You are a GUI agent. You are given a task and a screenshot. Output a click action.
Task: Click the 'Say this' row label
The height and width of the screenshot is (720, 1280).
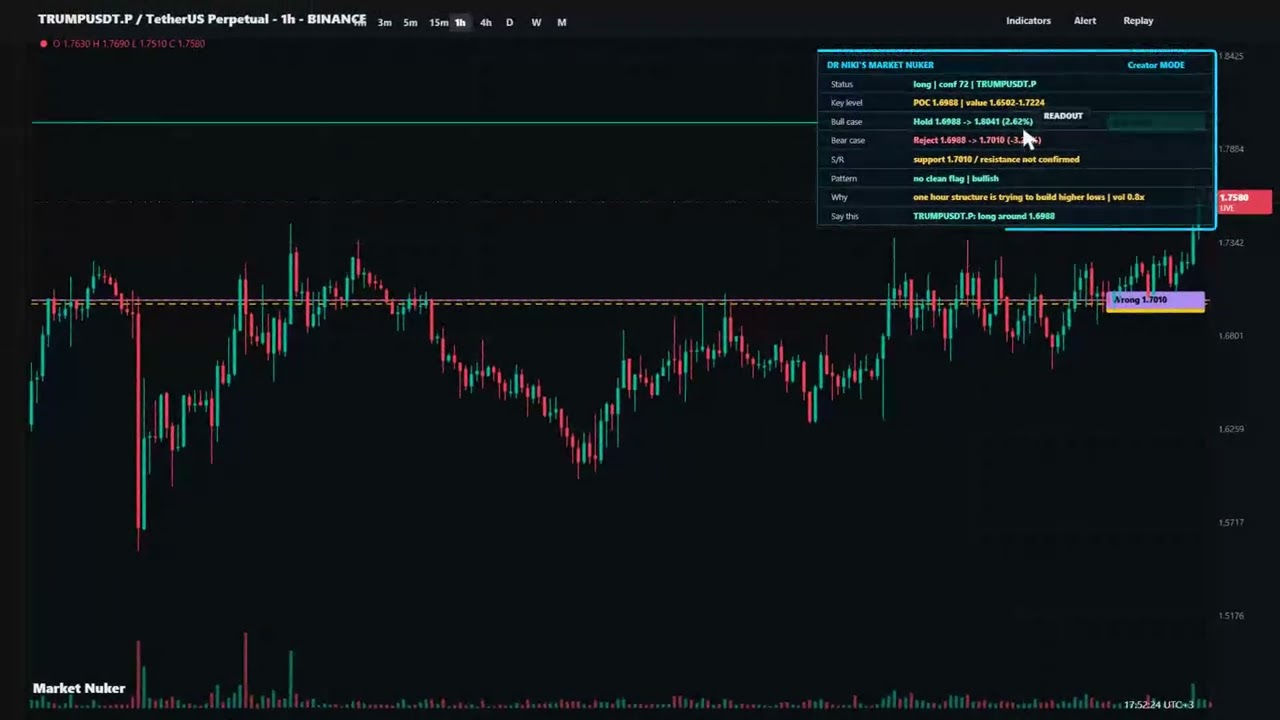(845, 216)
